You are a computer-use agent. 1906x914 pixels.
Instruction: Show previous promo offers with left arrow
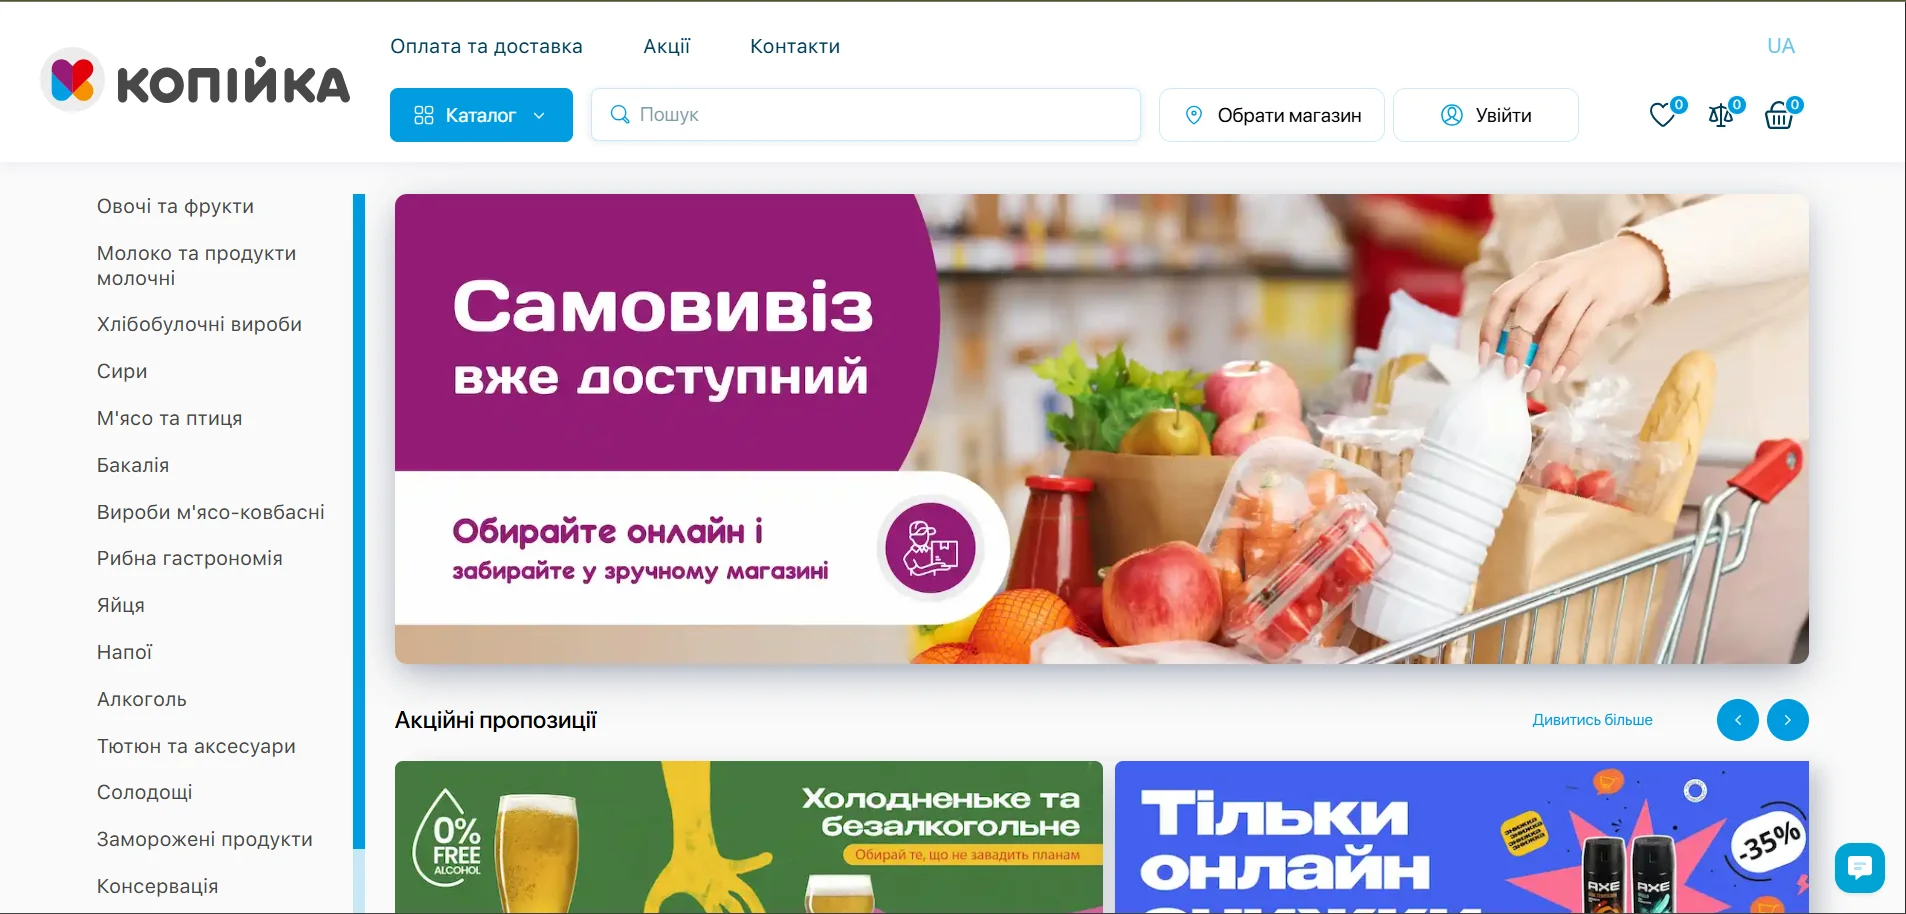click(1738, 720)
